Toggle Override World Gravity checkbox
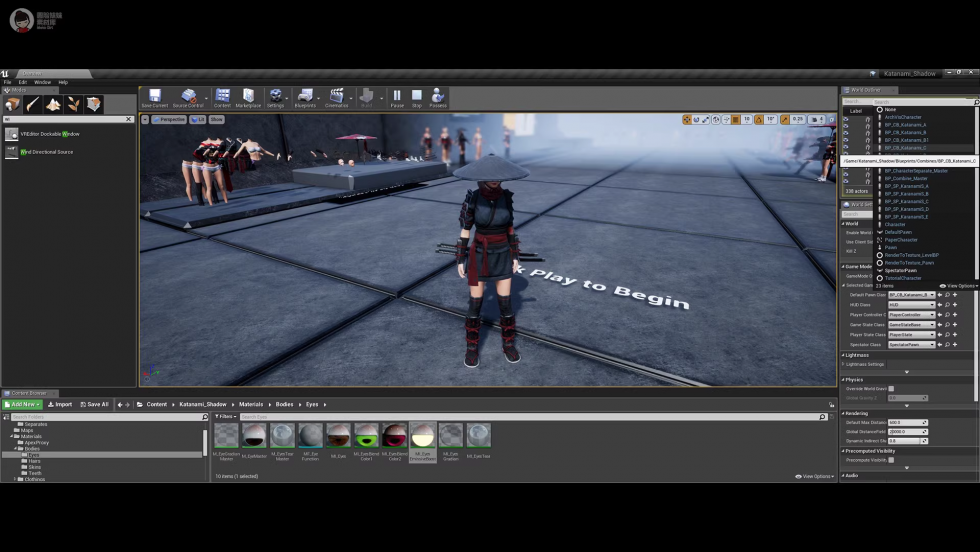Viewport: 980px width, 552px height. coord(891,388)
